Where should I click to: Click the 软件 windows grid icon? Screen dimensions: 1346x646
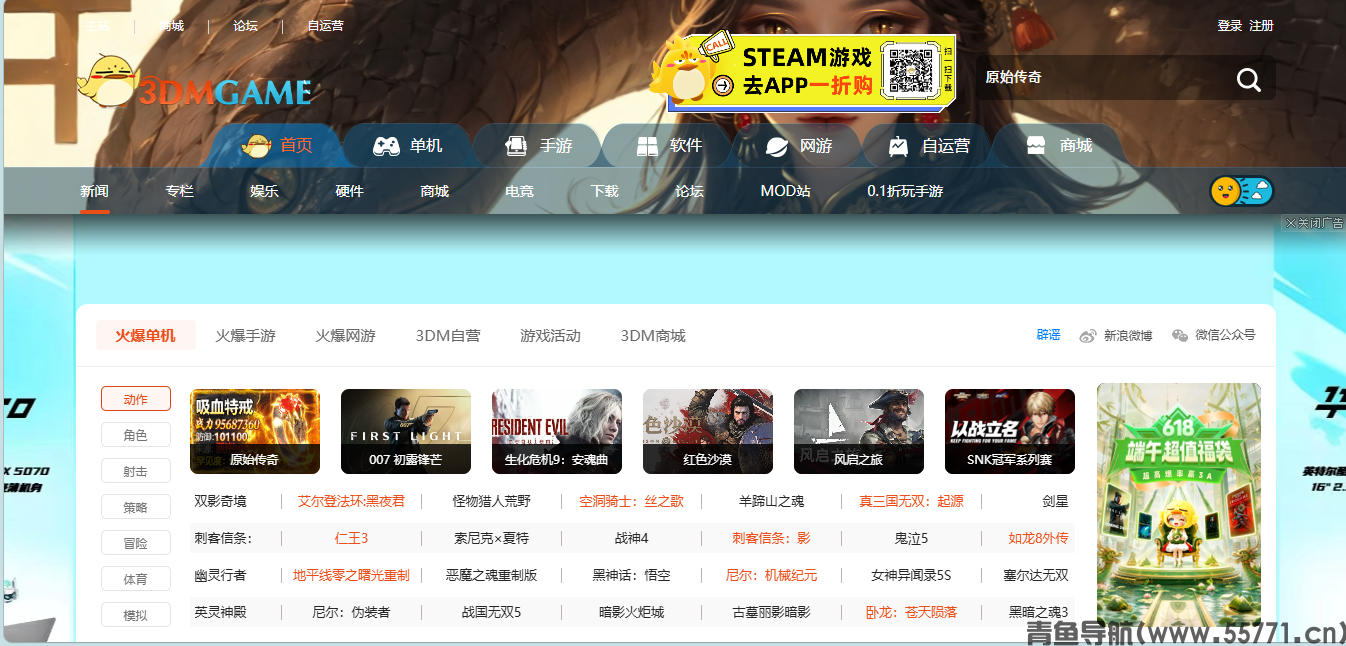click(x=647, y=146)
